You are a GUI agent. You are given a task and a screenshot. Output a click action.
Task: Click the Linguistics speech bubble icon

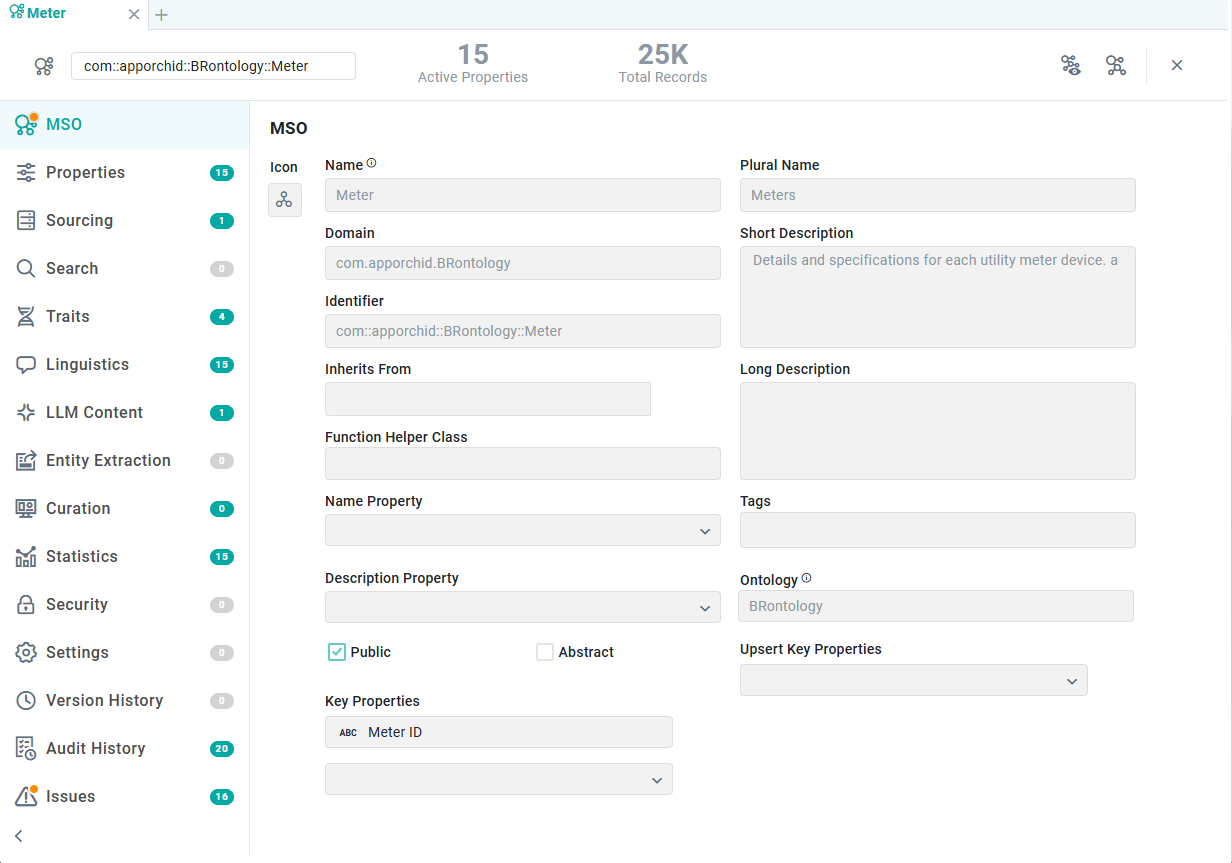pyautogui.click(x=26, y=365)
